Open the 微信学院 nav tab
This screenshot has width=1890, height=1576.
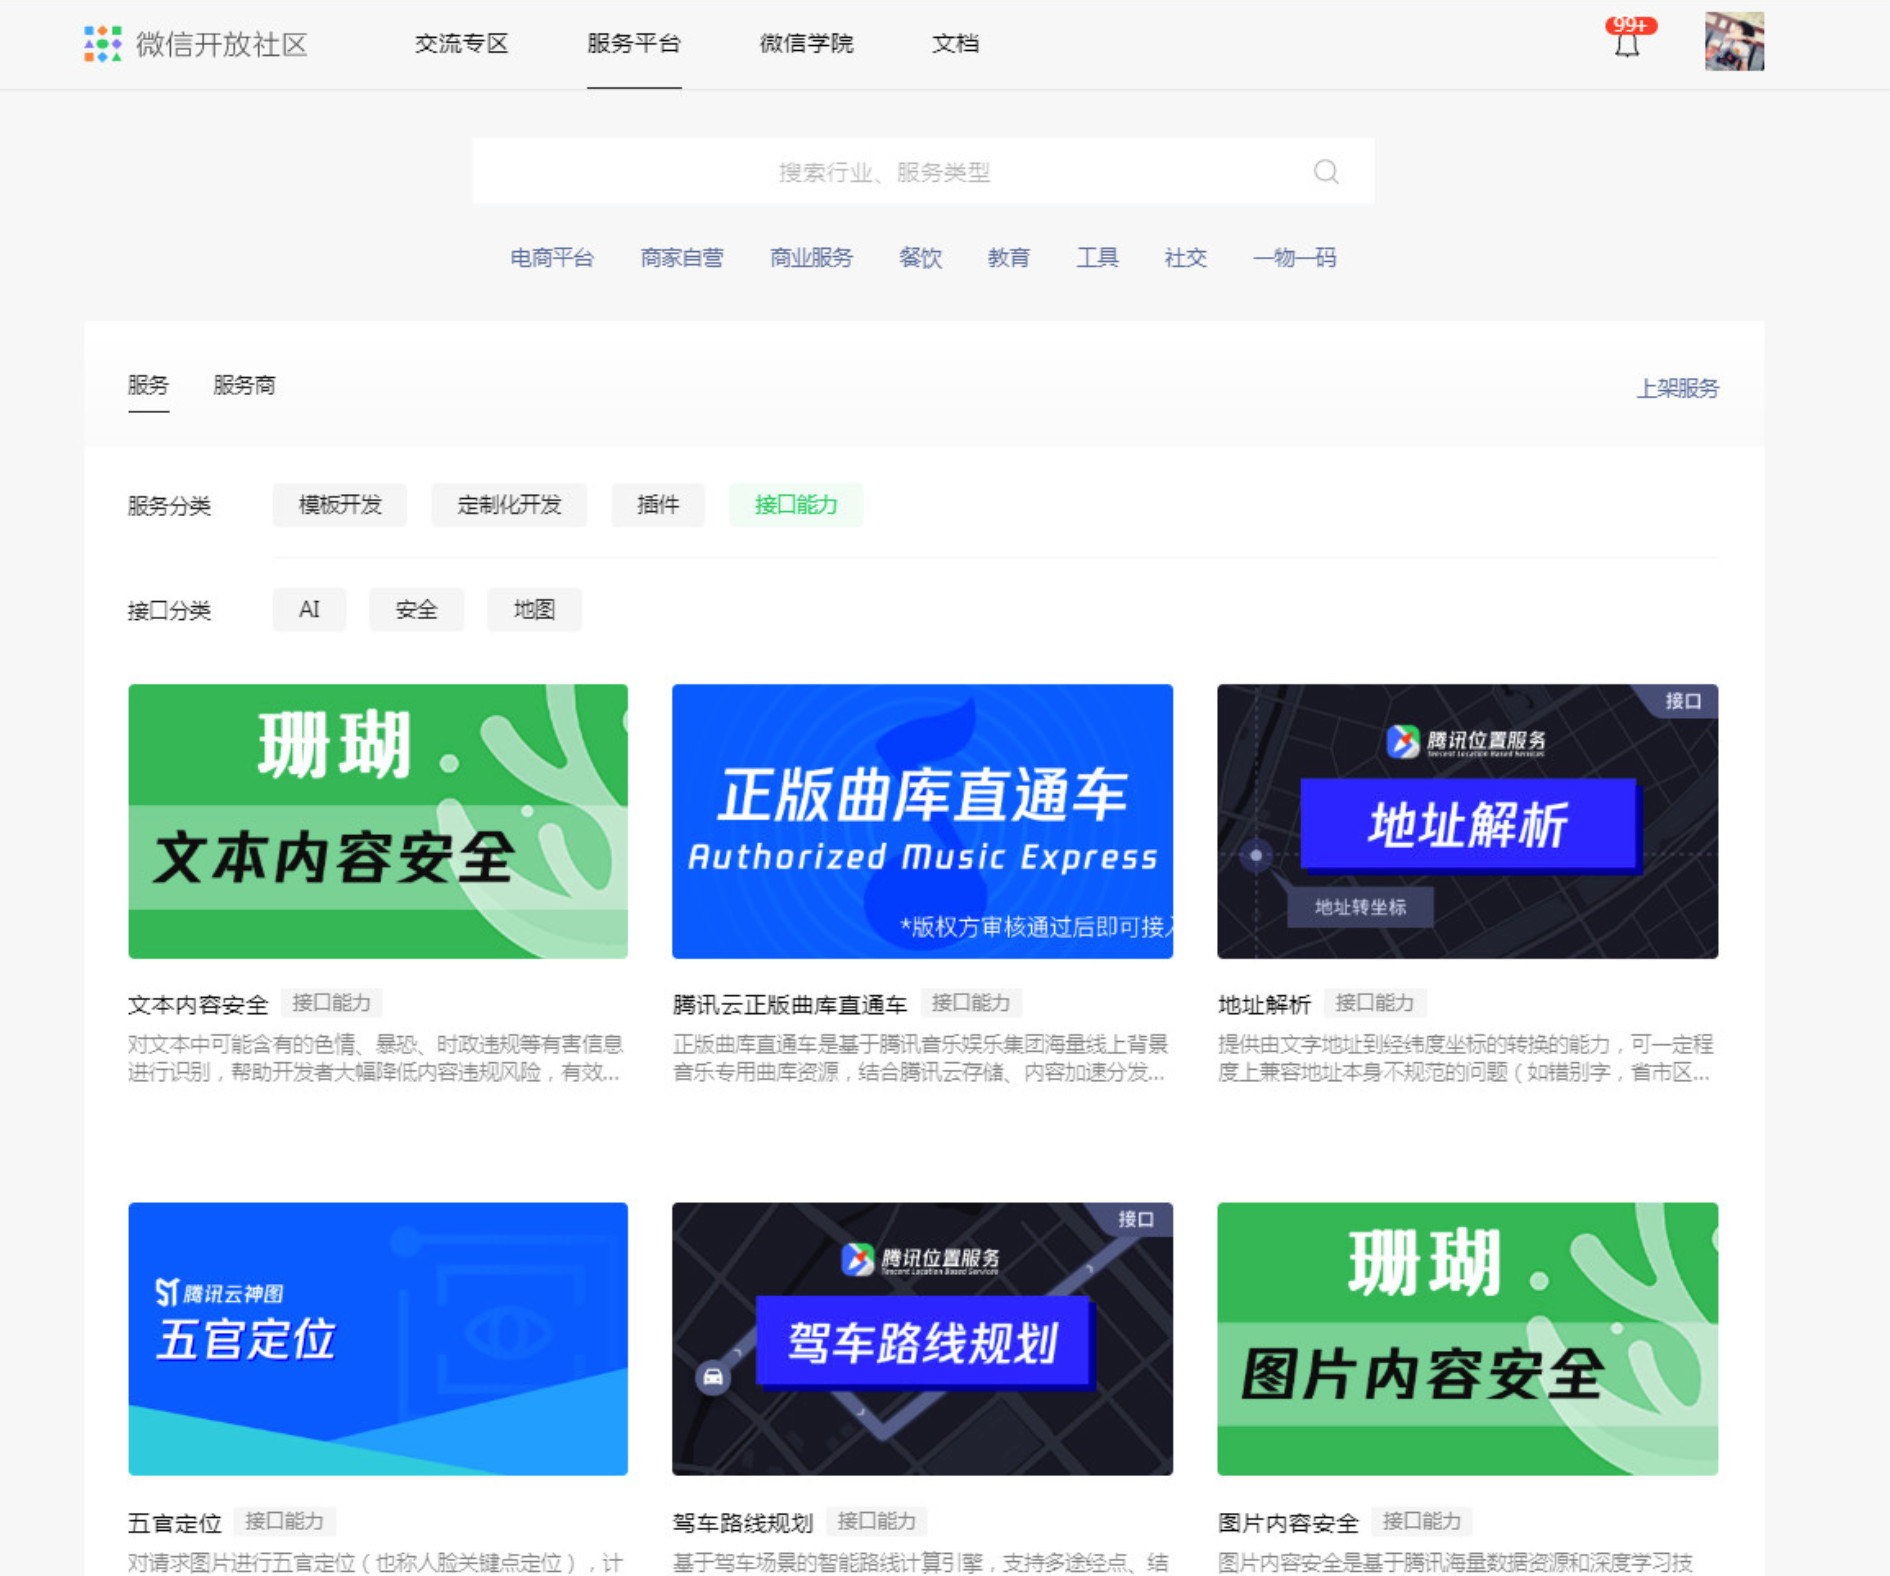806,44
